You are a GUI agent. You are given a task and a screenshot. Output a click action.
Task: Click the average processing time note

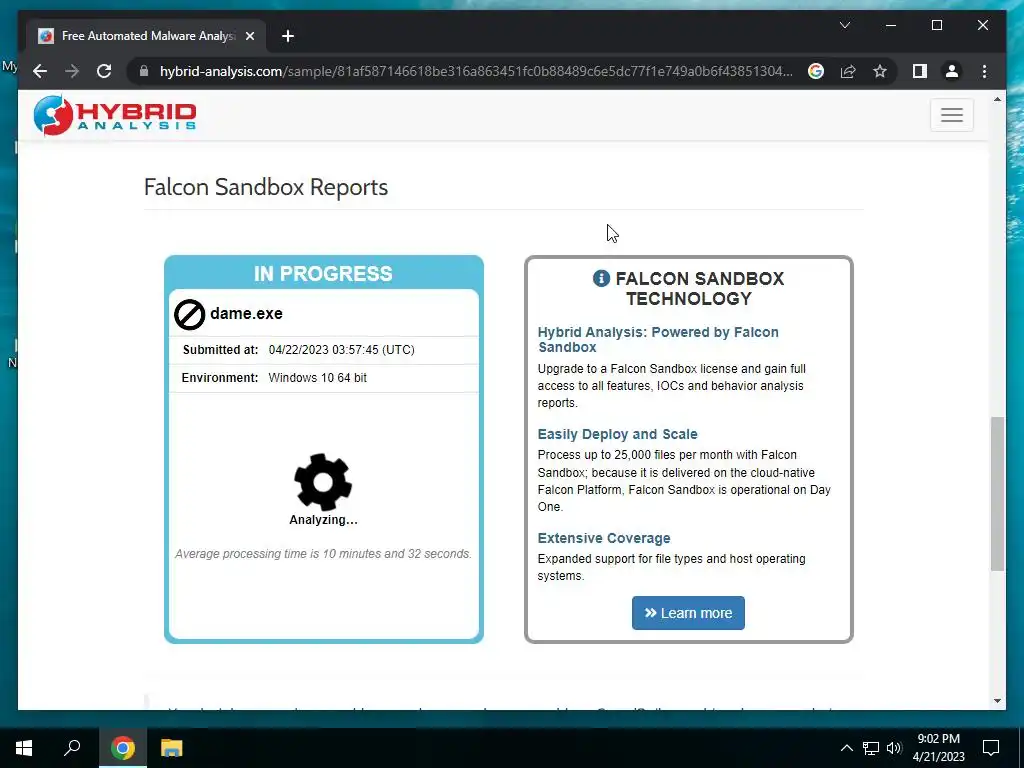pyautogui.click(x=323, y=554)
